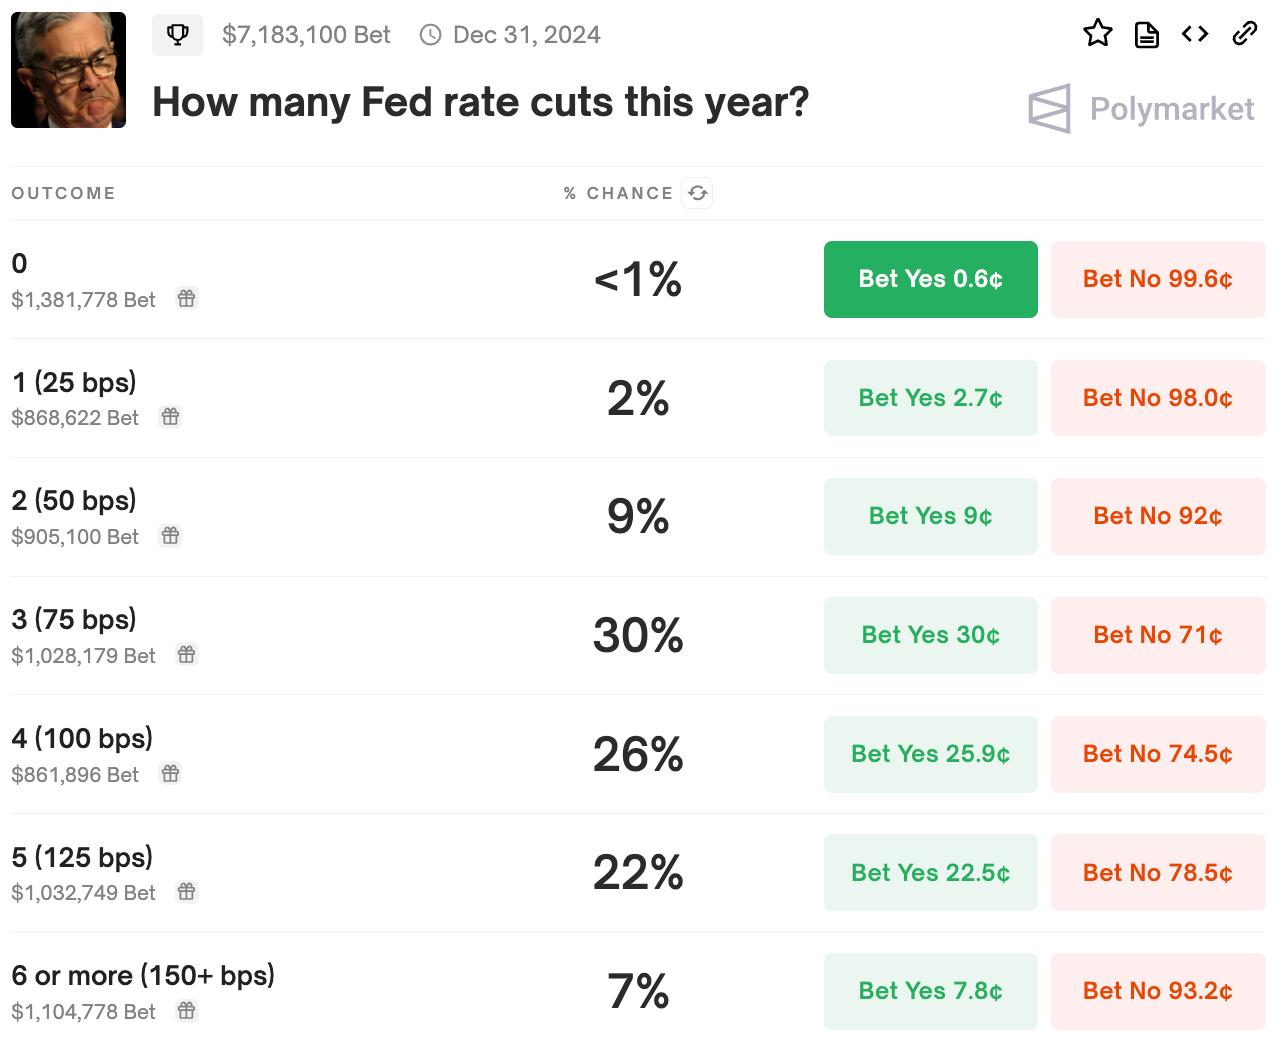The width and height of the screenshot is (1282, 1046).
Task: Click the trophy icon badge
Action: (177, 35)
